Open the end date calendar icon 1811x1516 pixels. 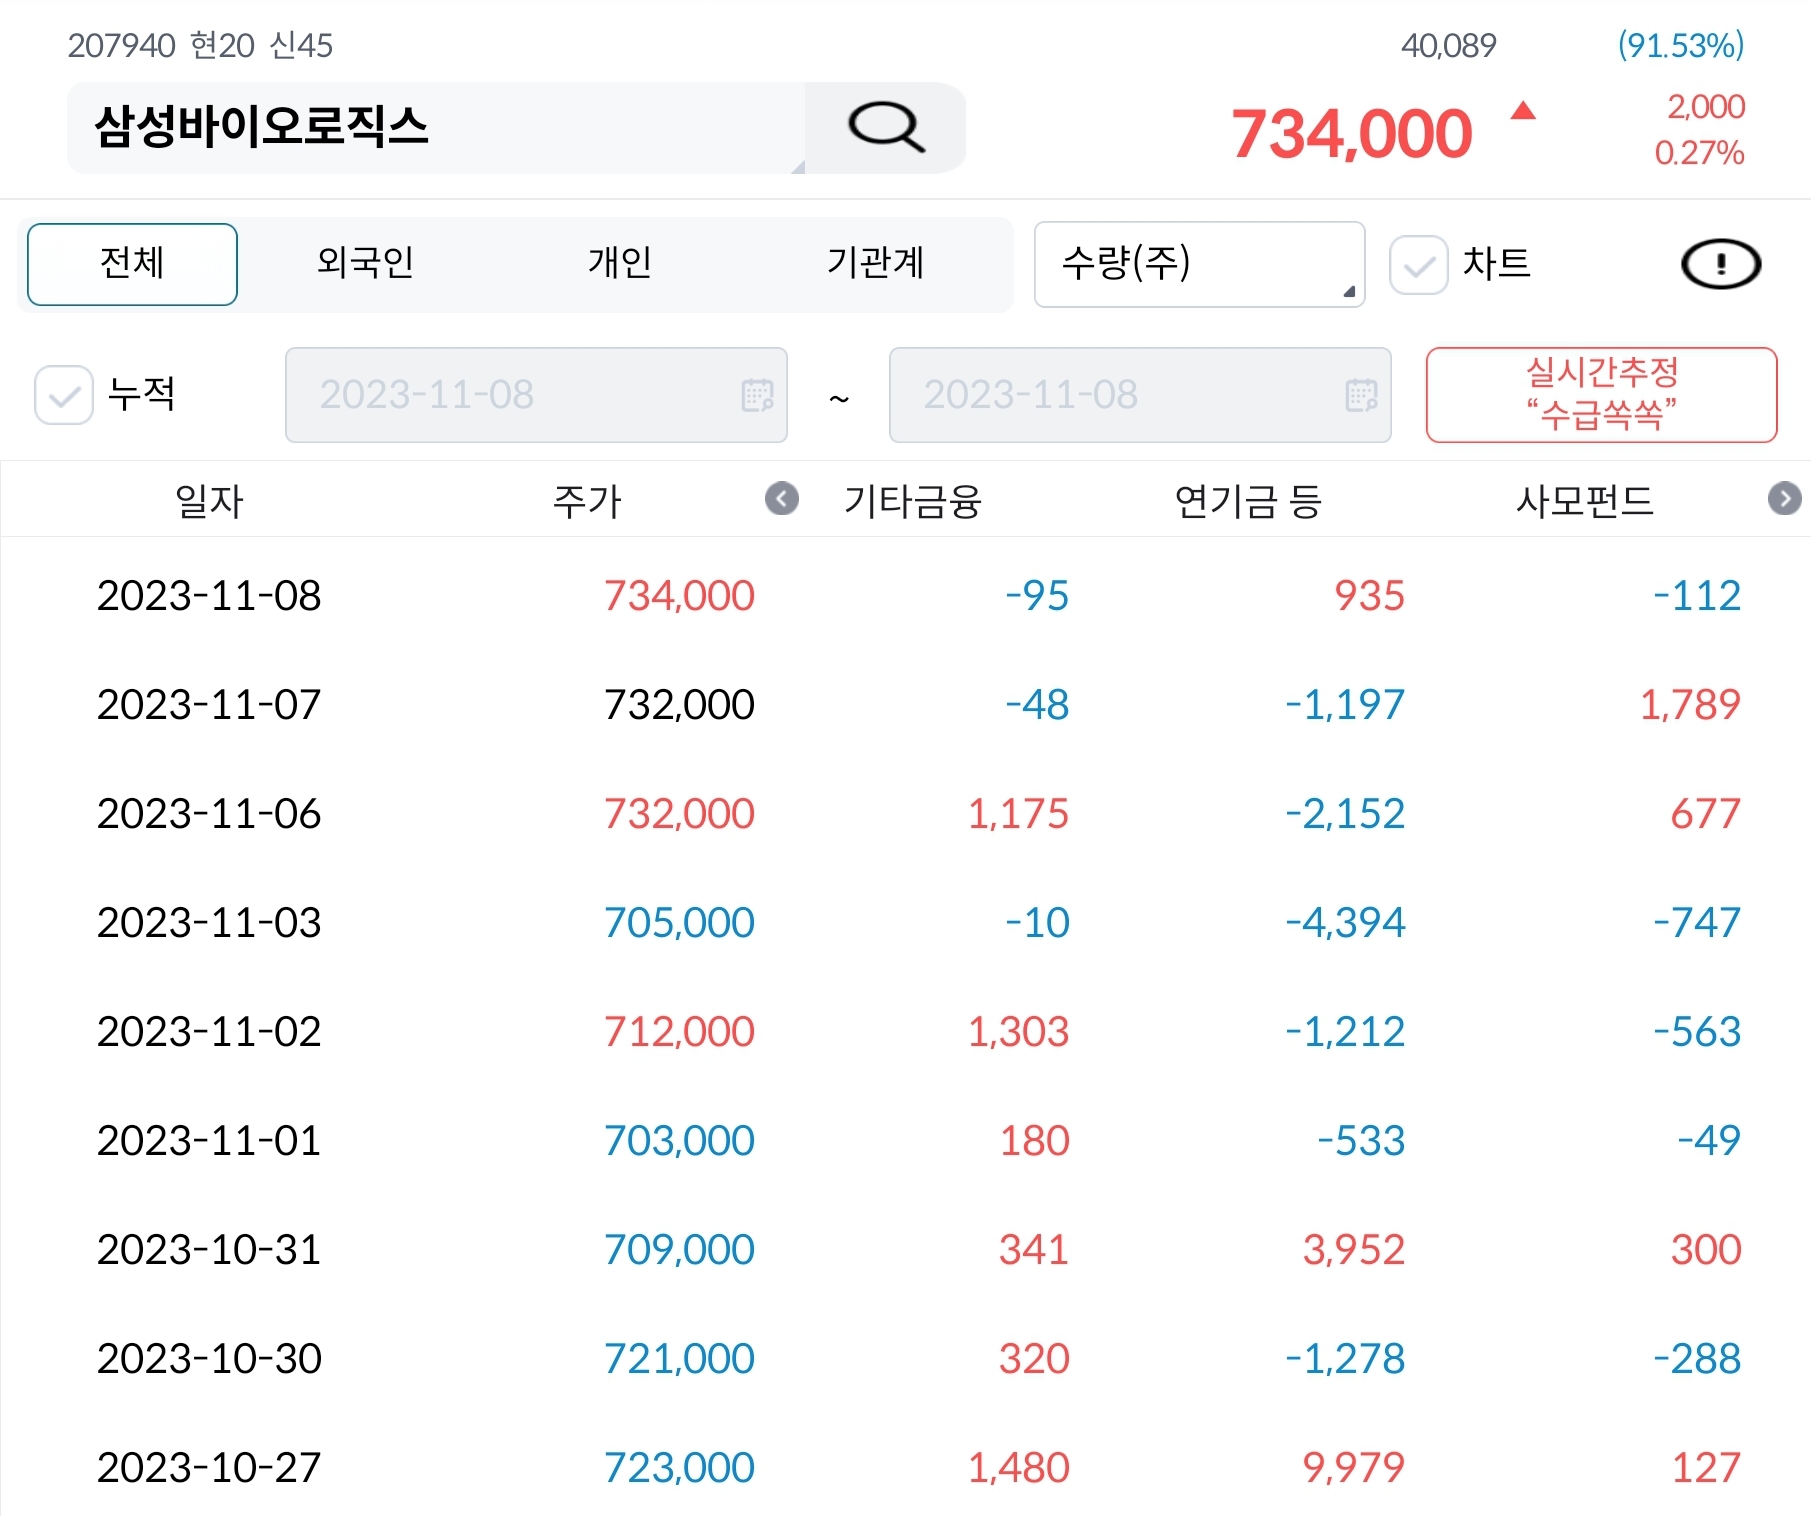1361,395
